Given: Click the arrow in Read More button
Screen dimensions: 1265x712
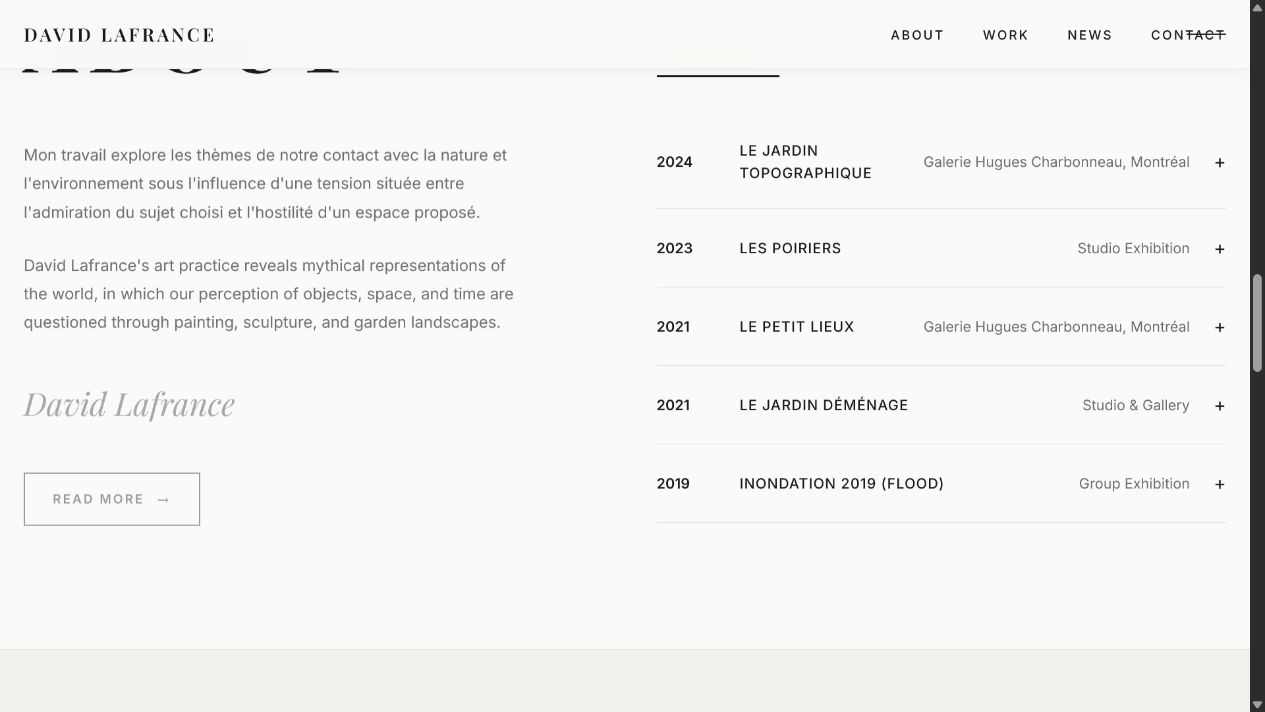Looking at the screenshot, I should (x=163, y=500).
